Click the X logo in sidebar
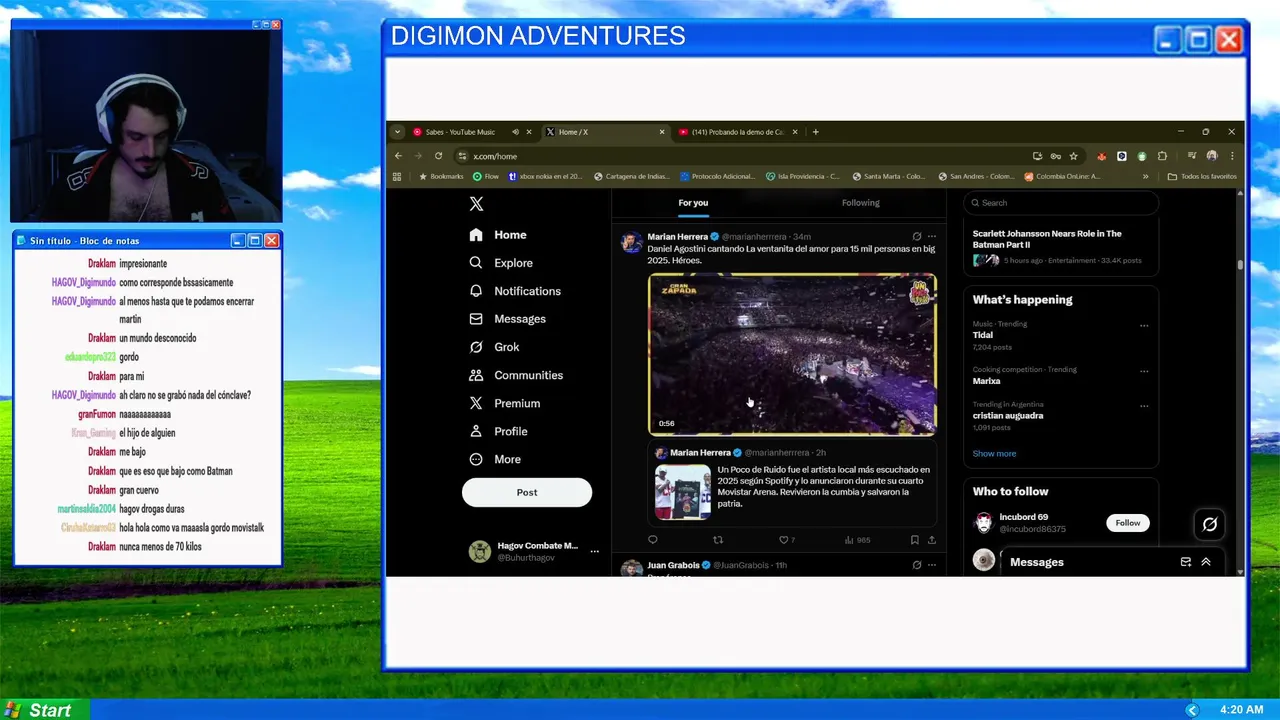1280x720 pixels. [x=476, y=203]
